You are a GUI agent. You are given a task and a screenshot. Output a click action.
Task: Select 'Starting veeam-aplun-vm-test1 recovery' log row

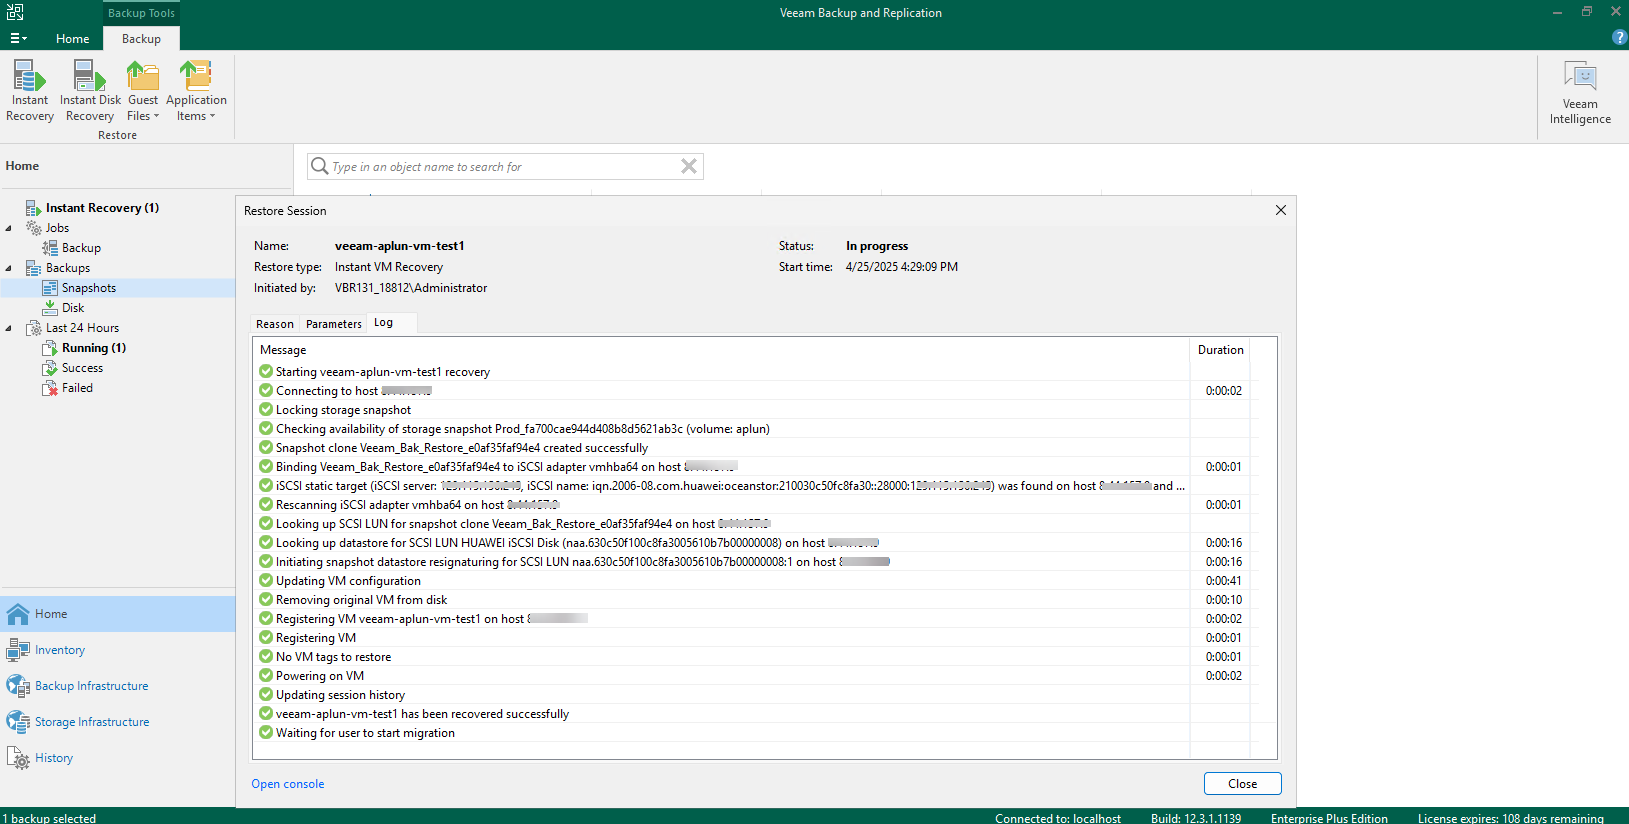756,372
